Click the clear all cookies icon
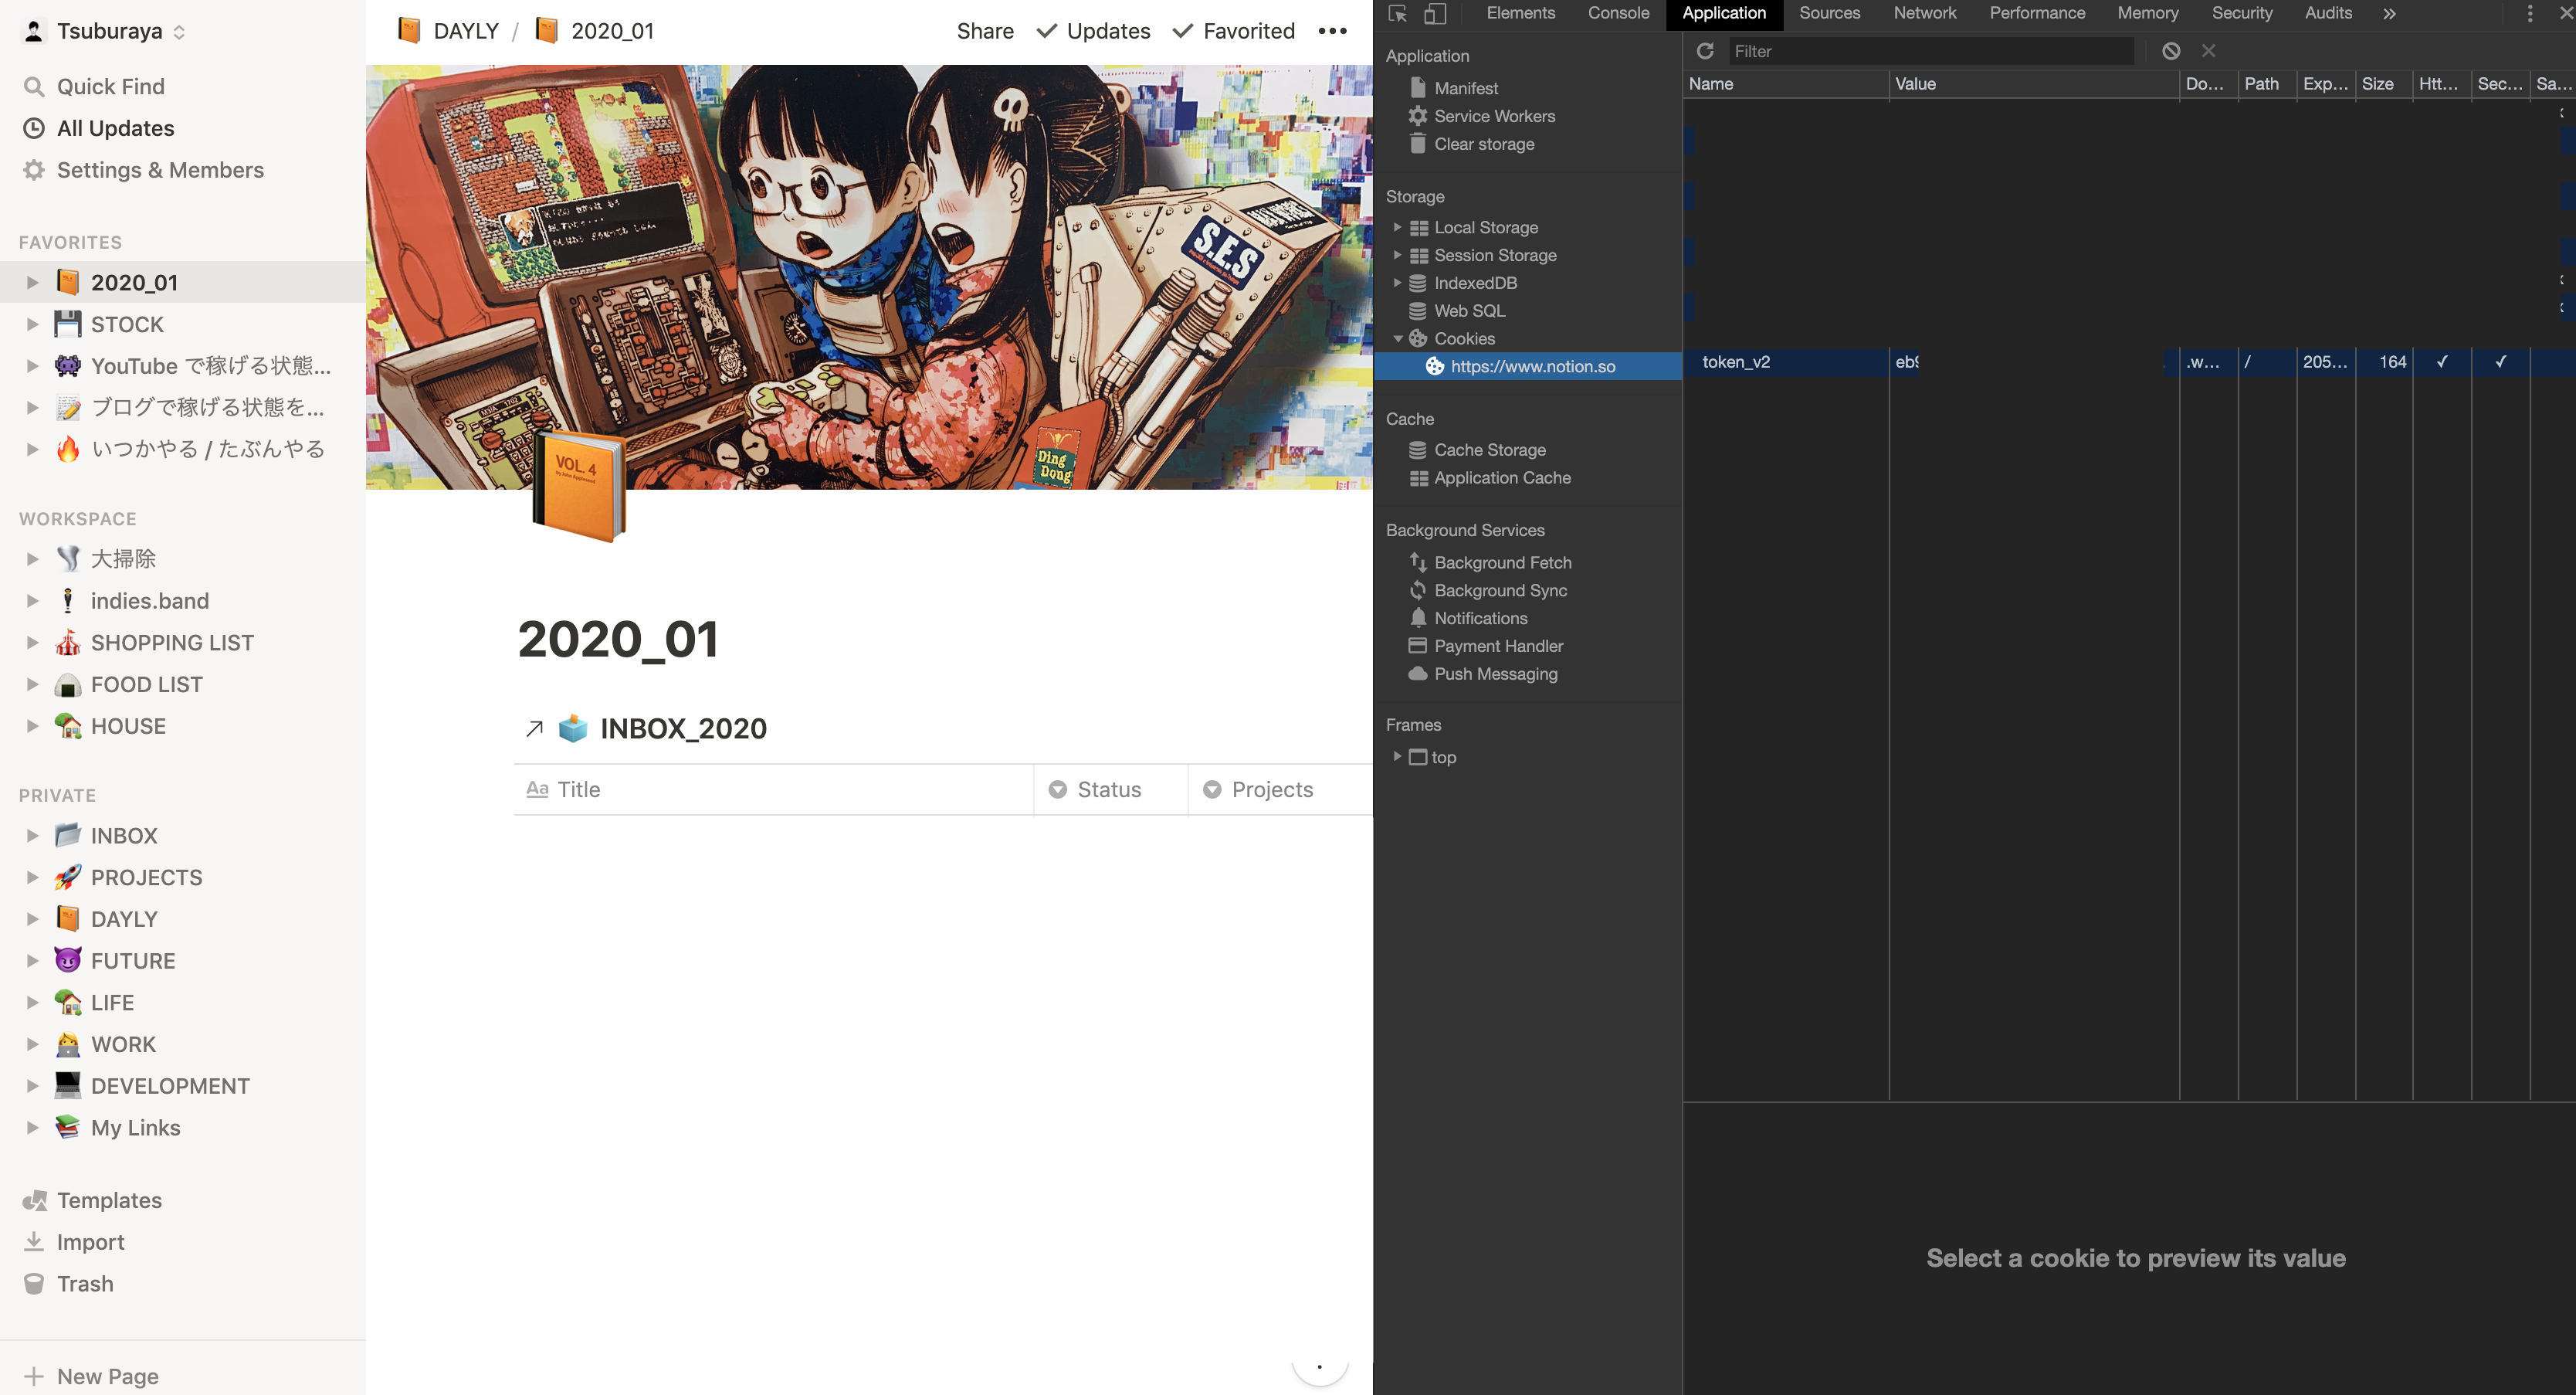This screenshot has height=1395, width=2576. coord(2170,51)
